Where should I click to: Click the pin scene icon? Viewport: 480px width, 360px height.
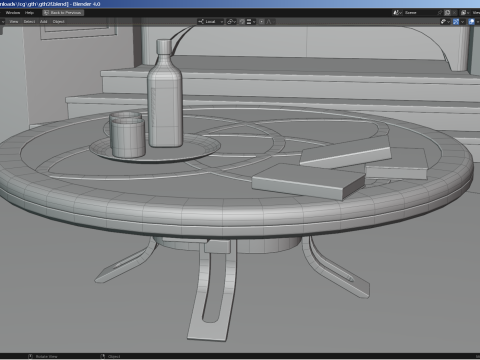[x=440, y=13]
